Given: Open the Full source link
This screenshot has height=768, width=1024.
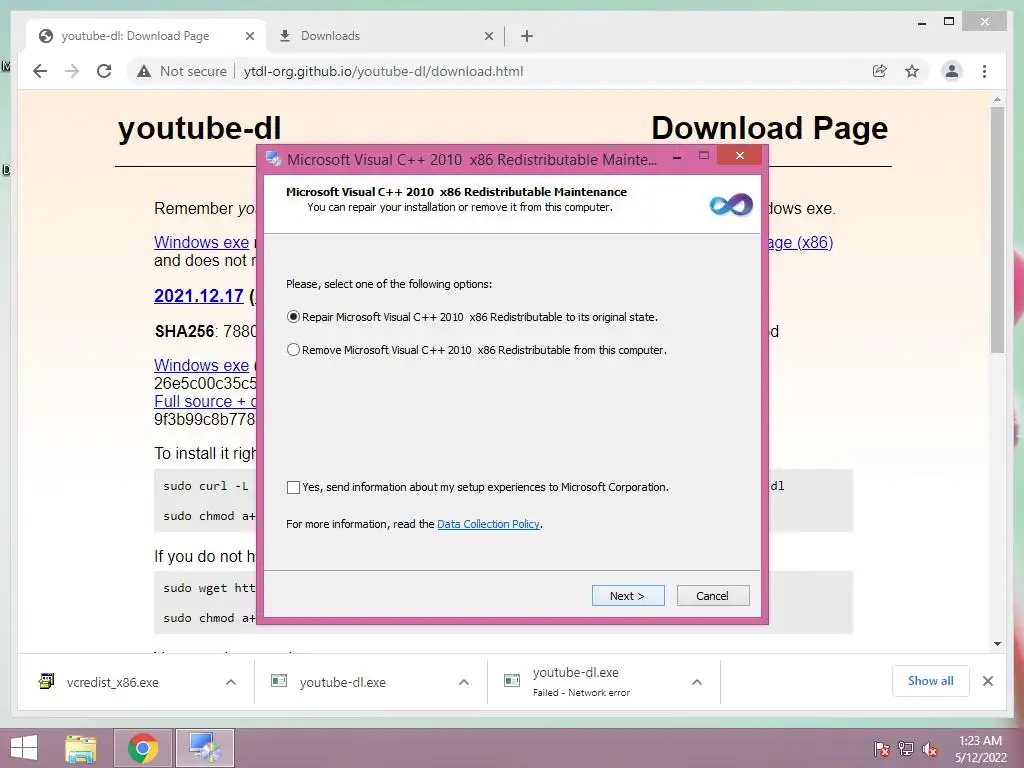Looking at the screenshot, I should pyautogui.click(x=205, y=401).
